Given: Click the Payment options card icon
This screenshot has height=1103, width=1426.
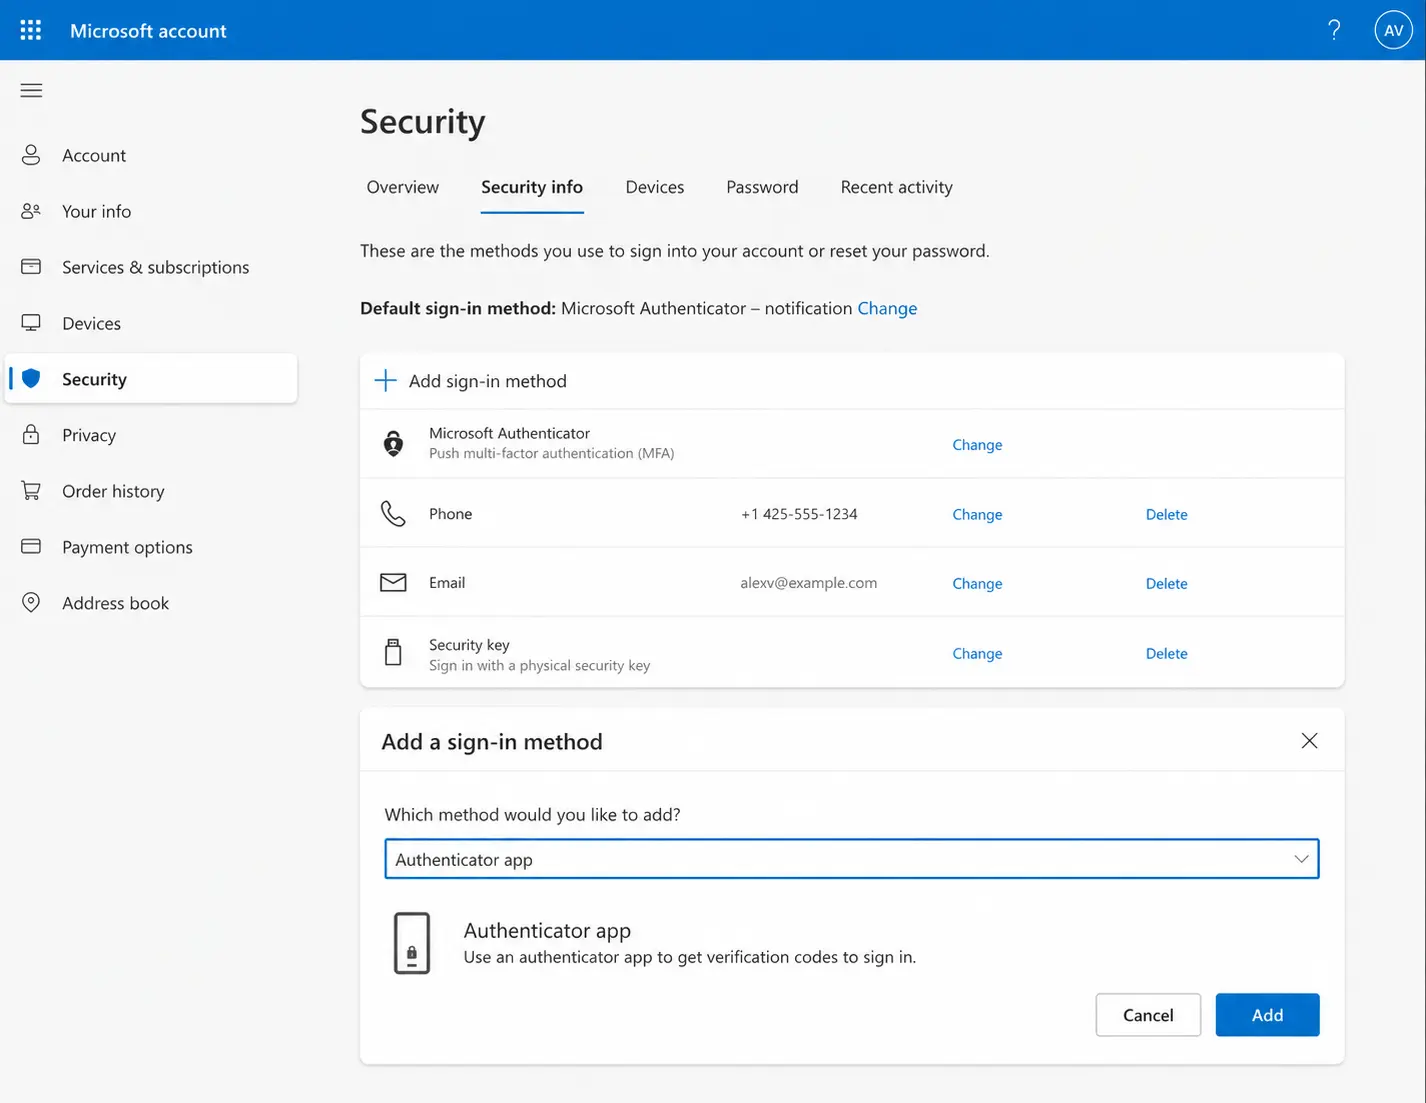Looking at the screenshot, I should [31, 546].
